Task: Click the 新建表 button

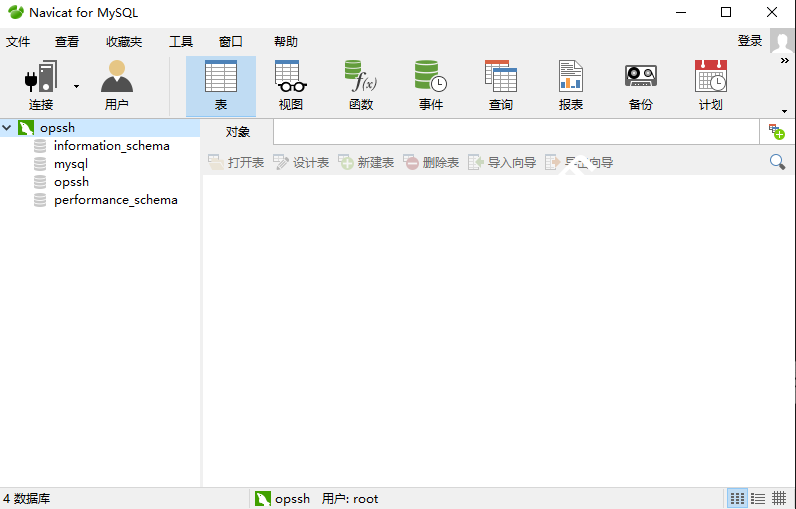Action: click(366, 162)
